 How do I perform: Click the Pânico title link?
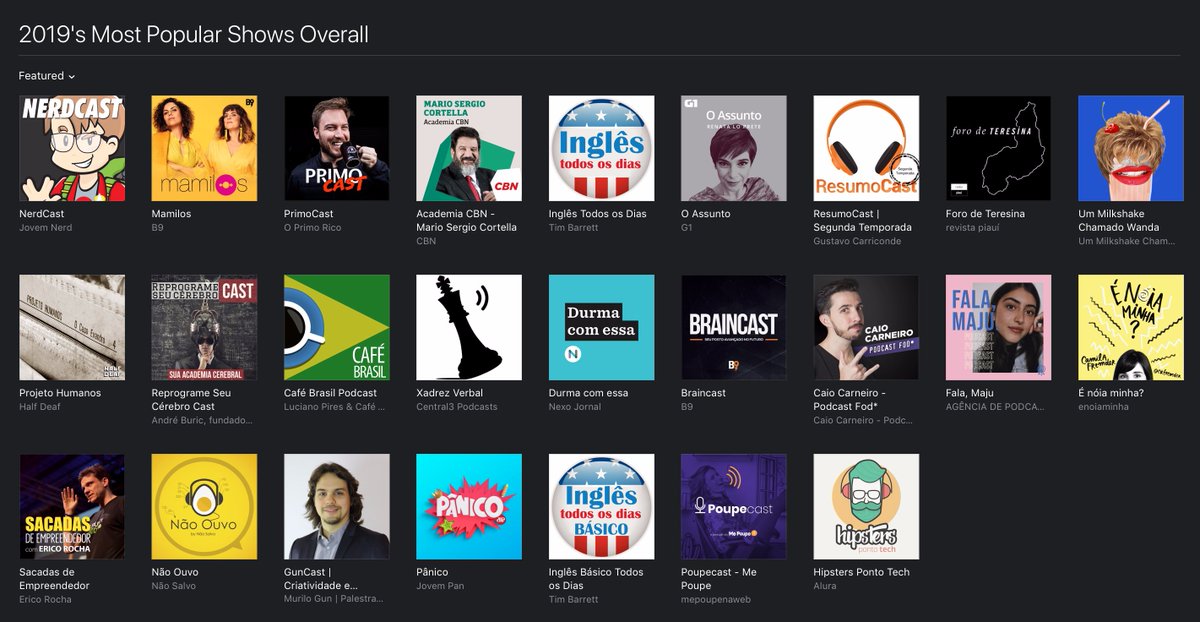tap(432, 572)
